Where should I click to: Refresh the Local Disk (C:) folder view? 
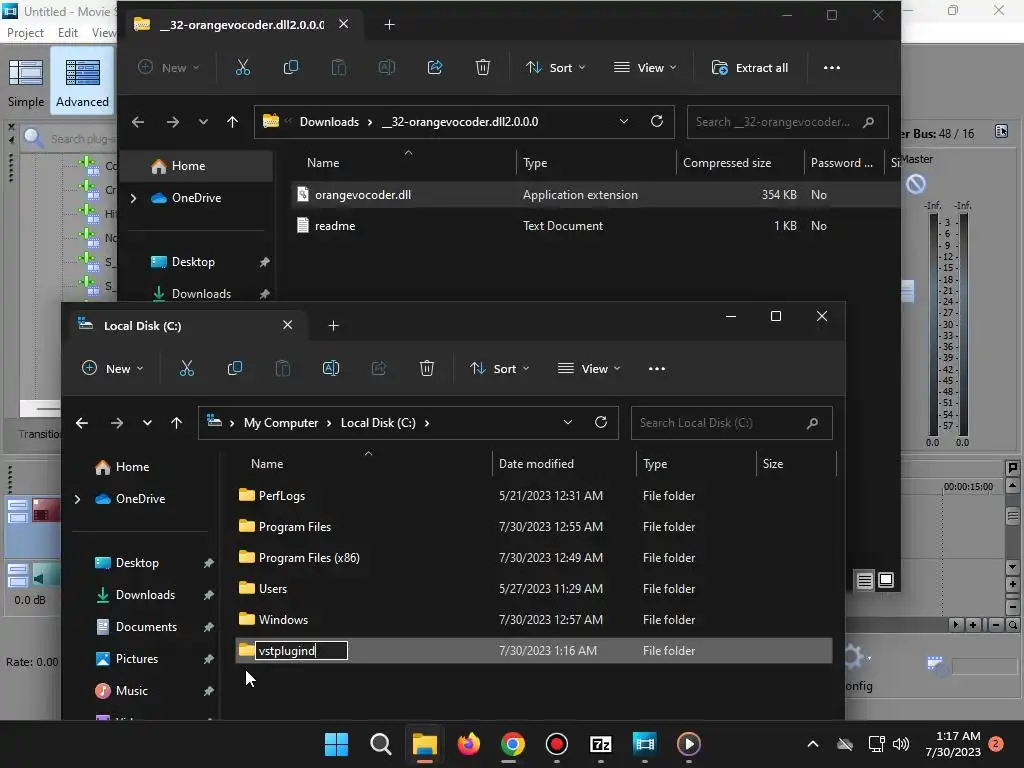tap(601, 423)
